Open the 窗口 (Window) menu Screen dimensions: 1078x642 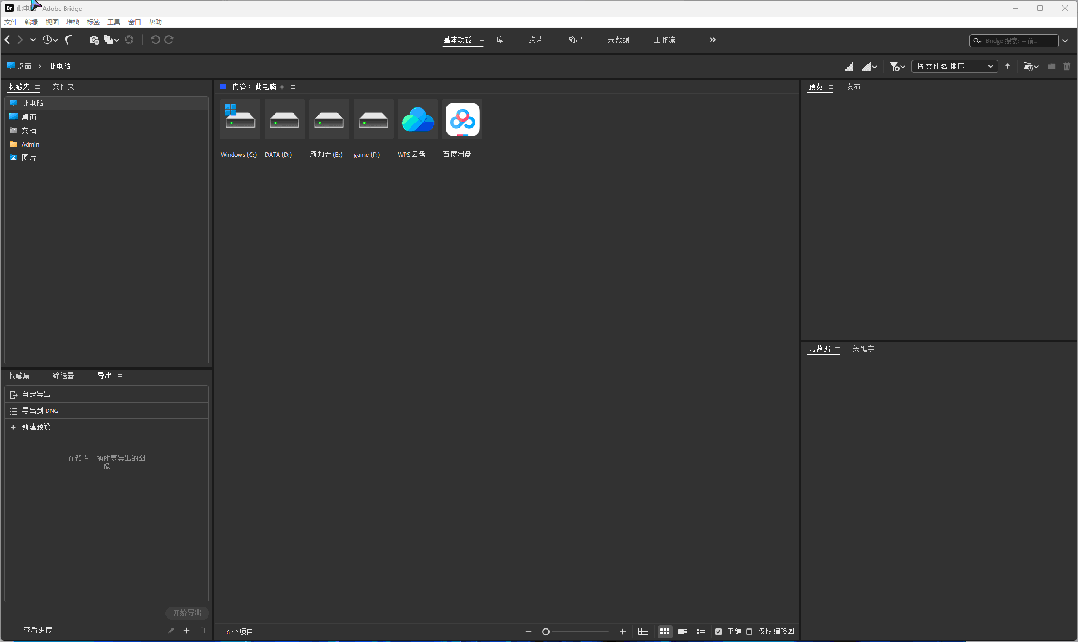pos(135,22)
